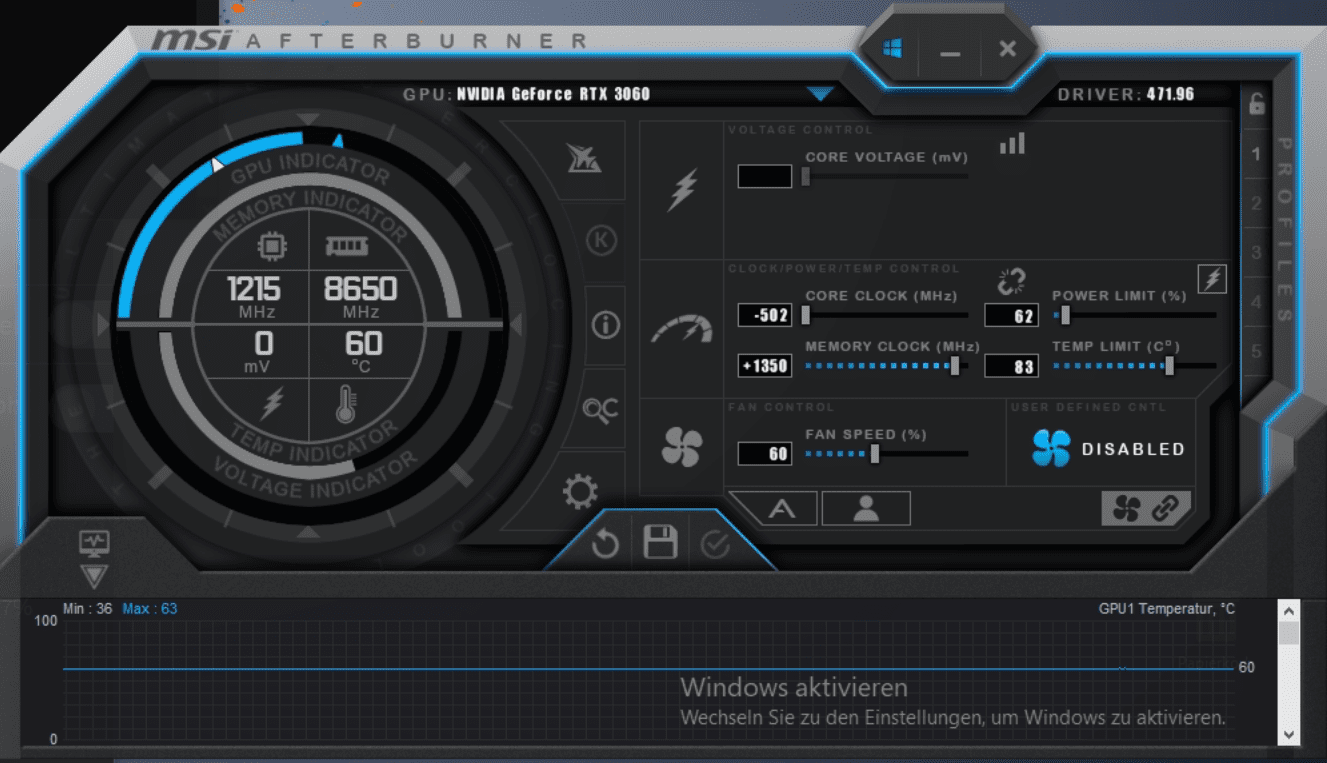Click the 'Min : 36' graph label
Image resolution: width=1327 pixels, height=763 pixels.
(87, 608)
